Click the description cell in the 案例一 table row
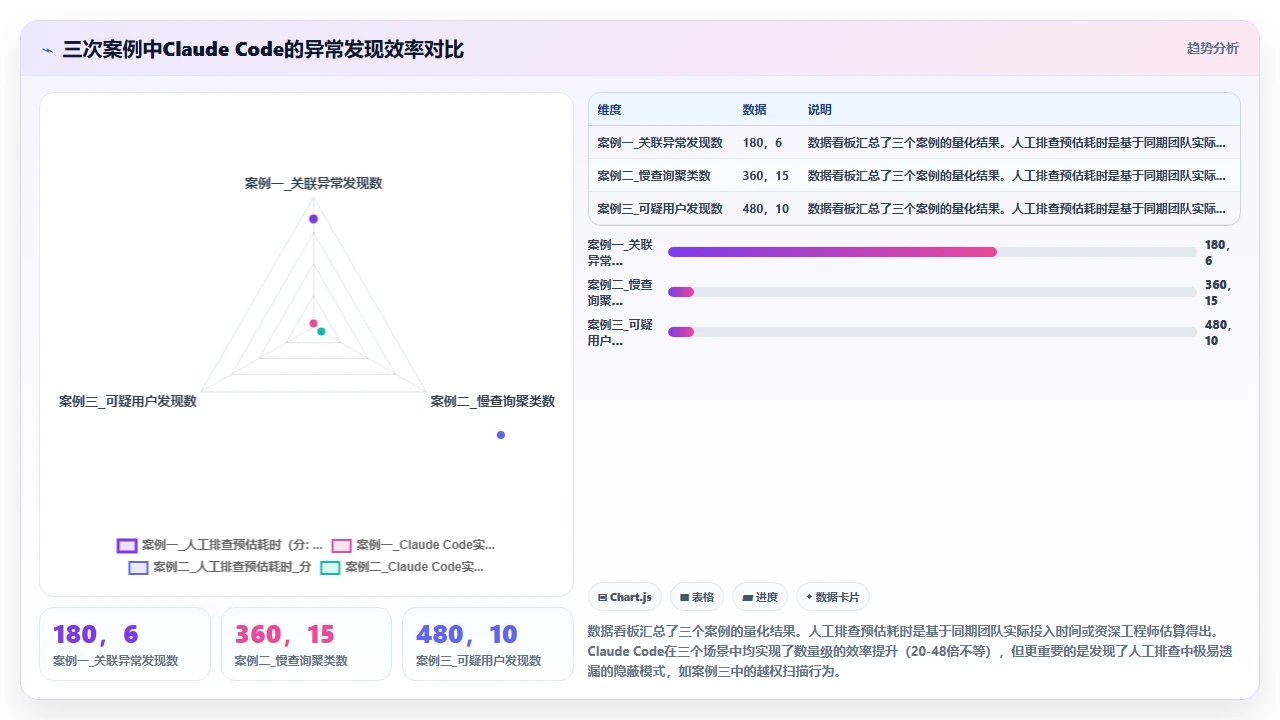The height and width of the screenshot is (720, 1280). [x=1017, y=143]
